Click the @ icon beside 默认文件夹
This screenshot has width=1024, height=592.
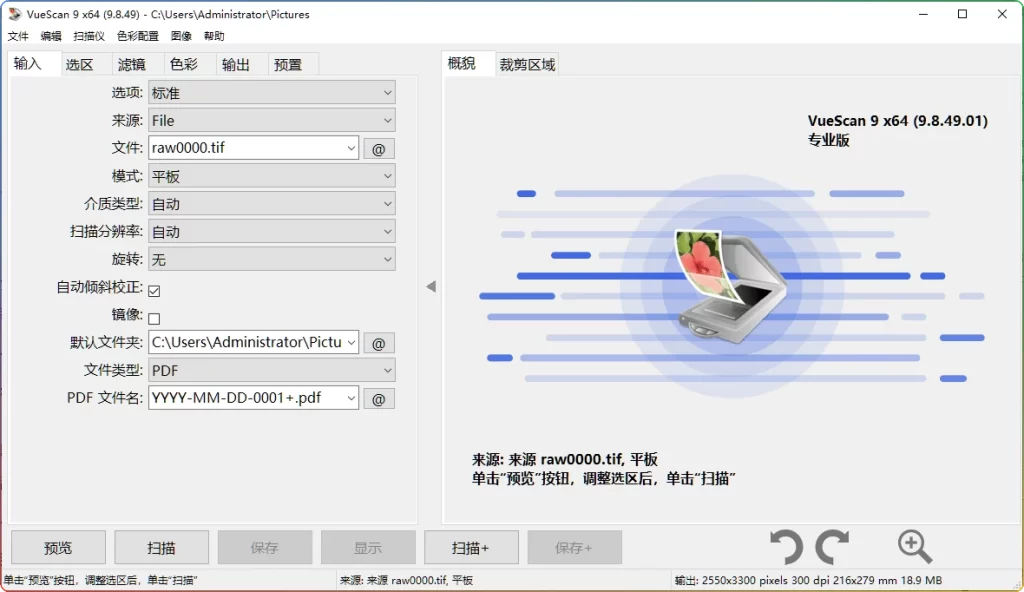378,342
